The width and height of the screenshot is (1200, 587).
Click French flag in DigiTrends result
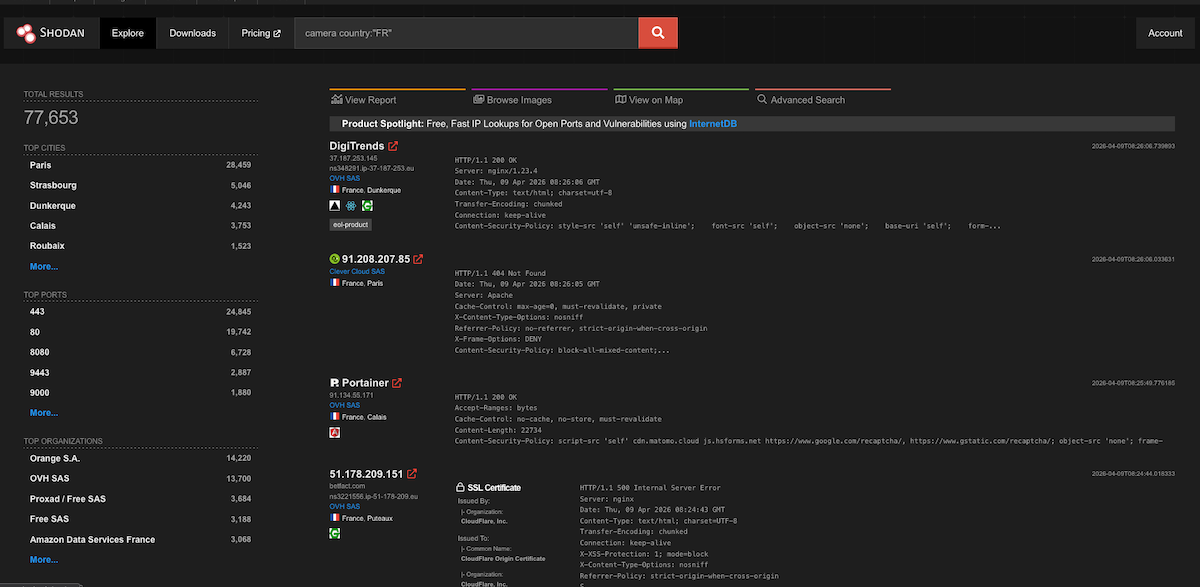point(335,189)
